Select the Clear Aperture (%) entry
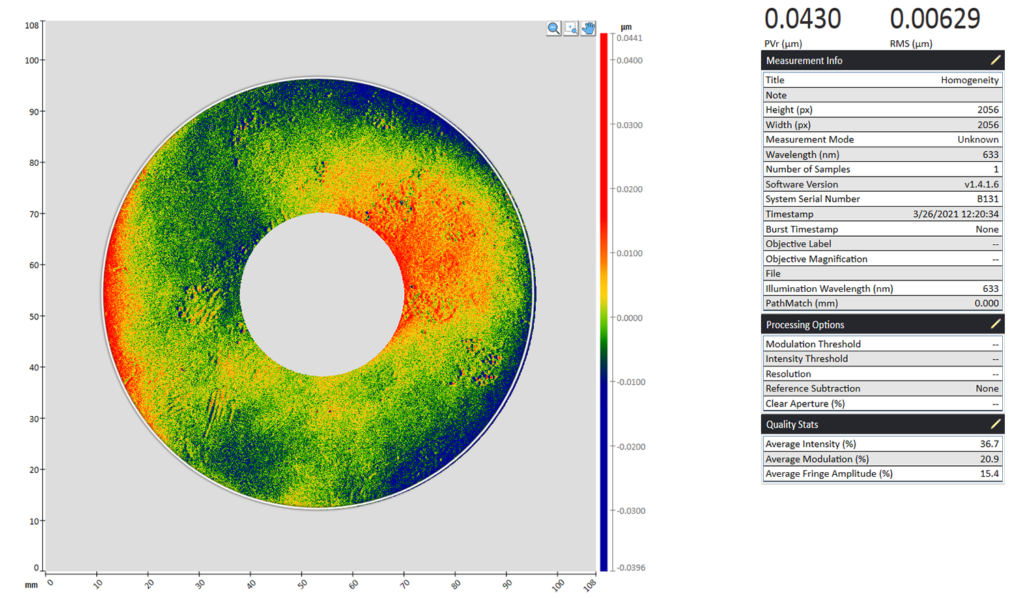This screenshot has height=599, width=1024. pos(880,403)
